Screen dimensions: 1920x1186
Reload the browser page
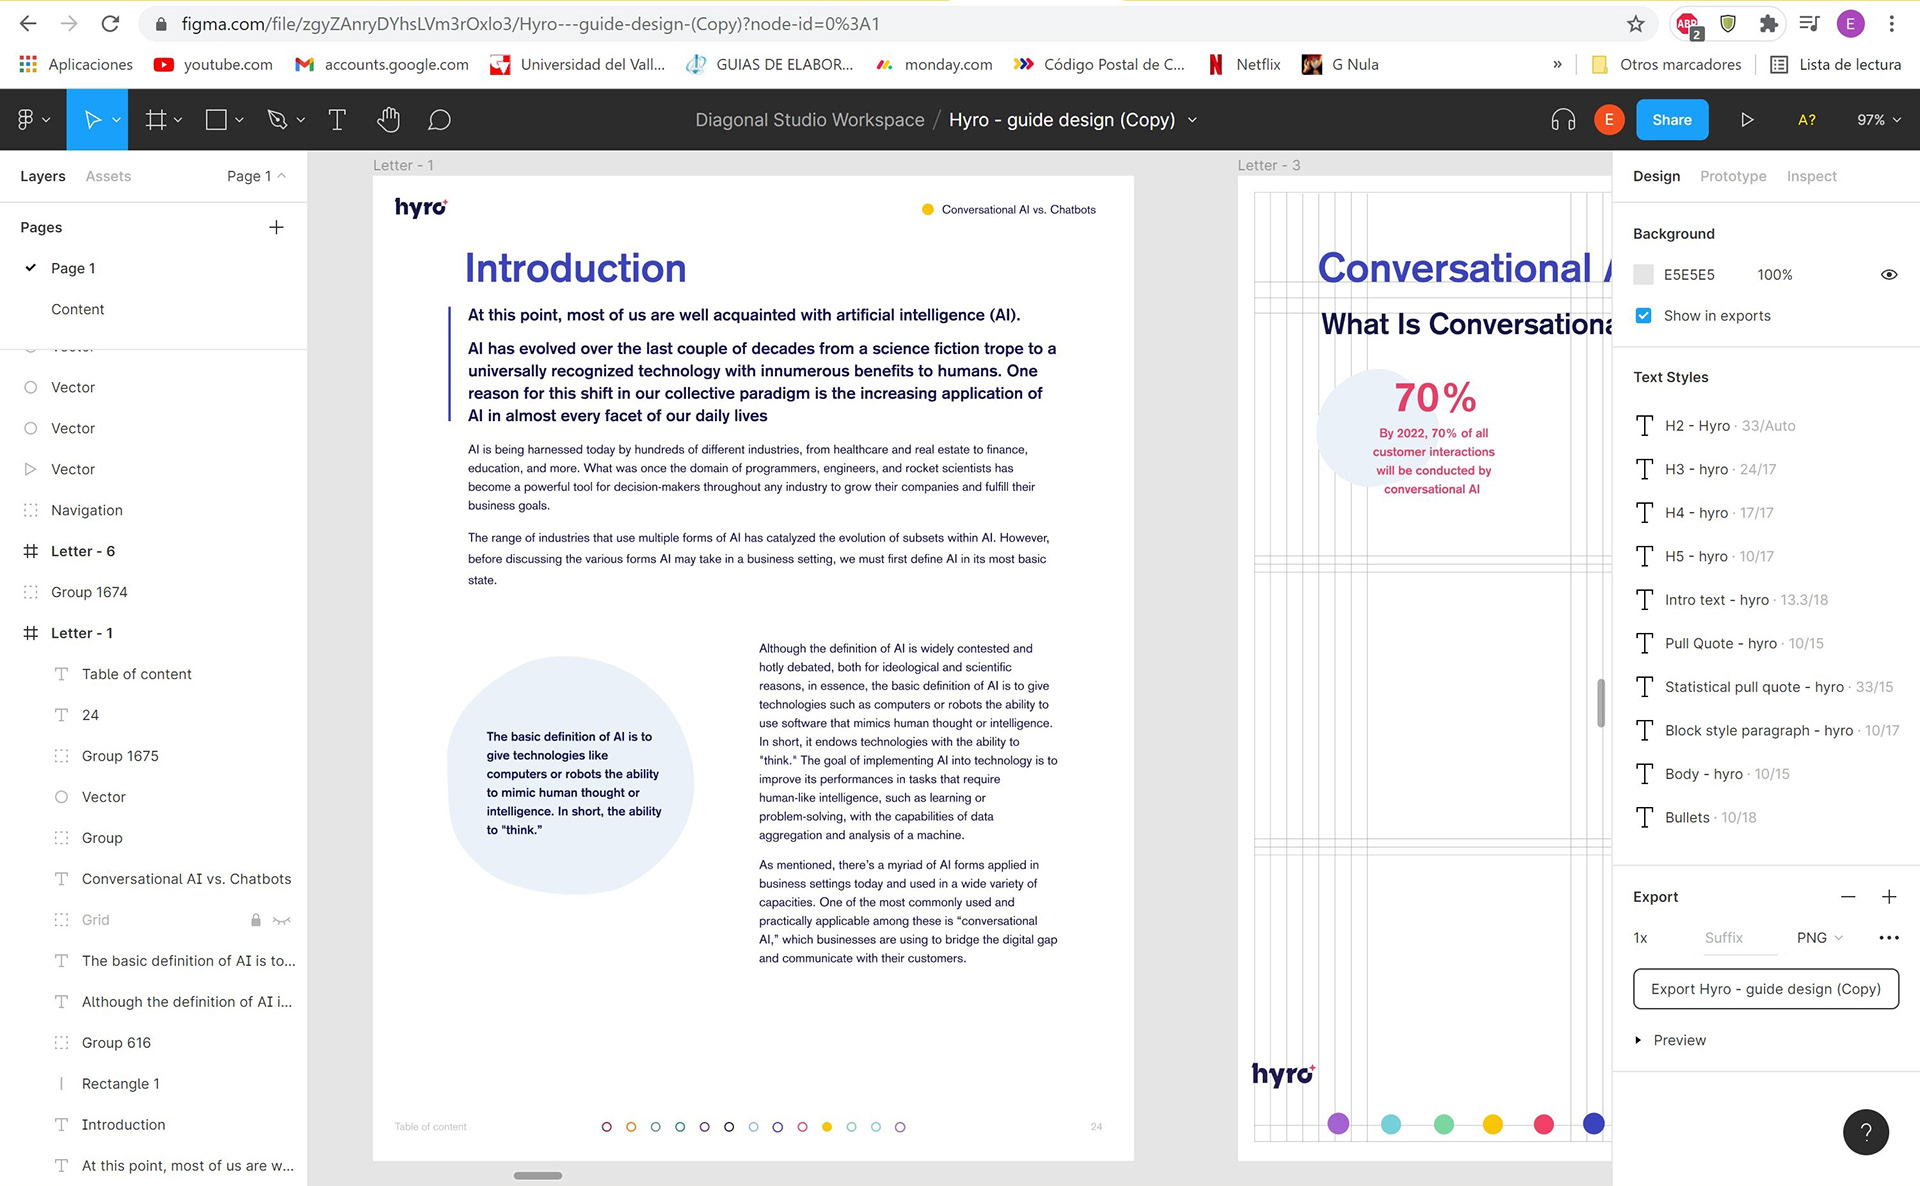point(110,24)
